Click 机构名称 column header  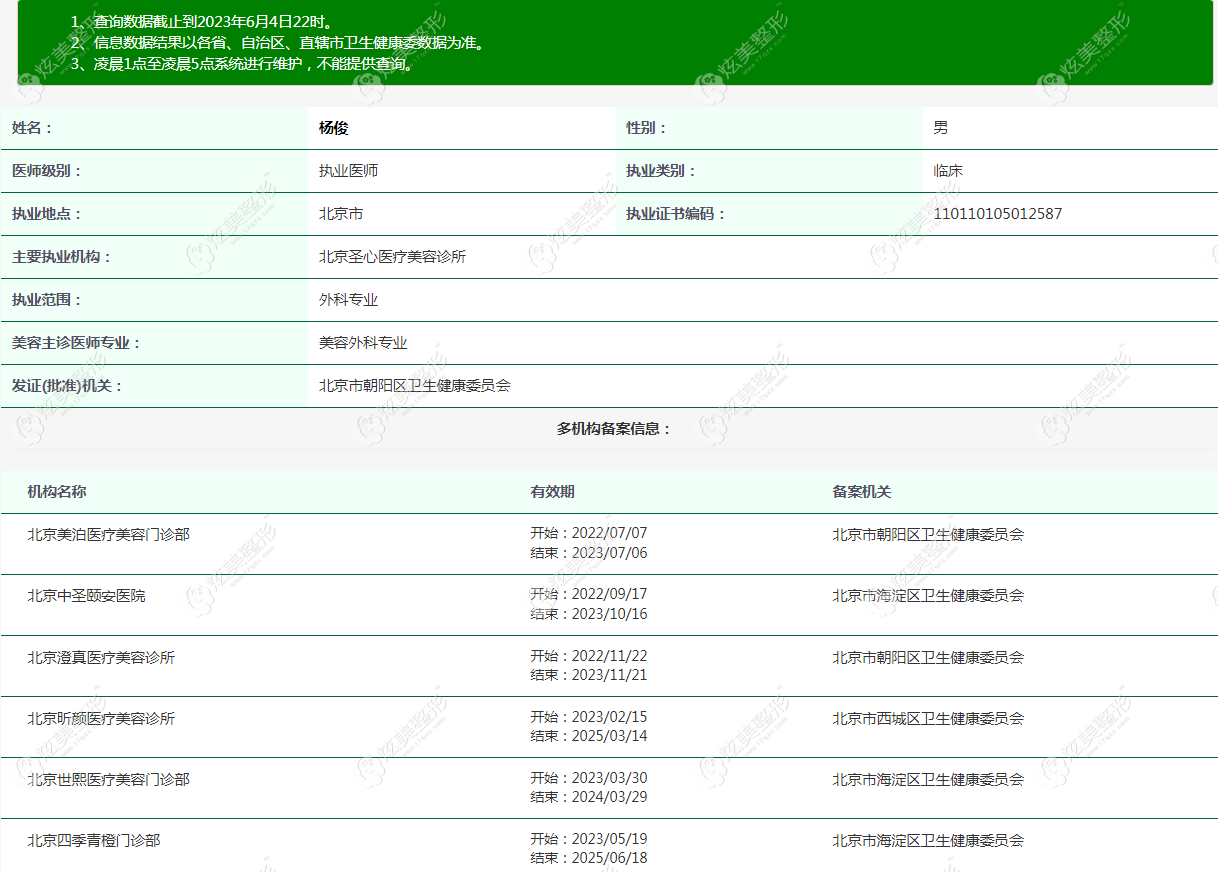(57, 492)
